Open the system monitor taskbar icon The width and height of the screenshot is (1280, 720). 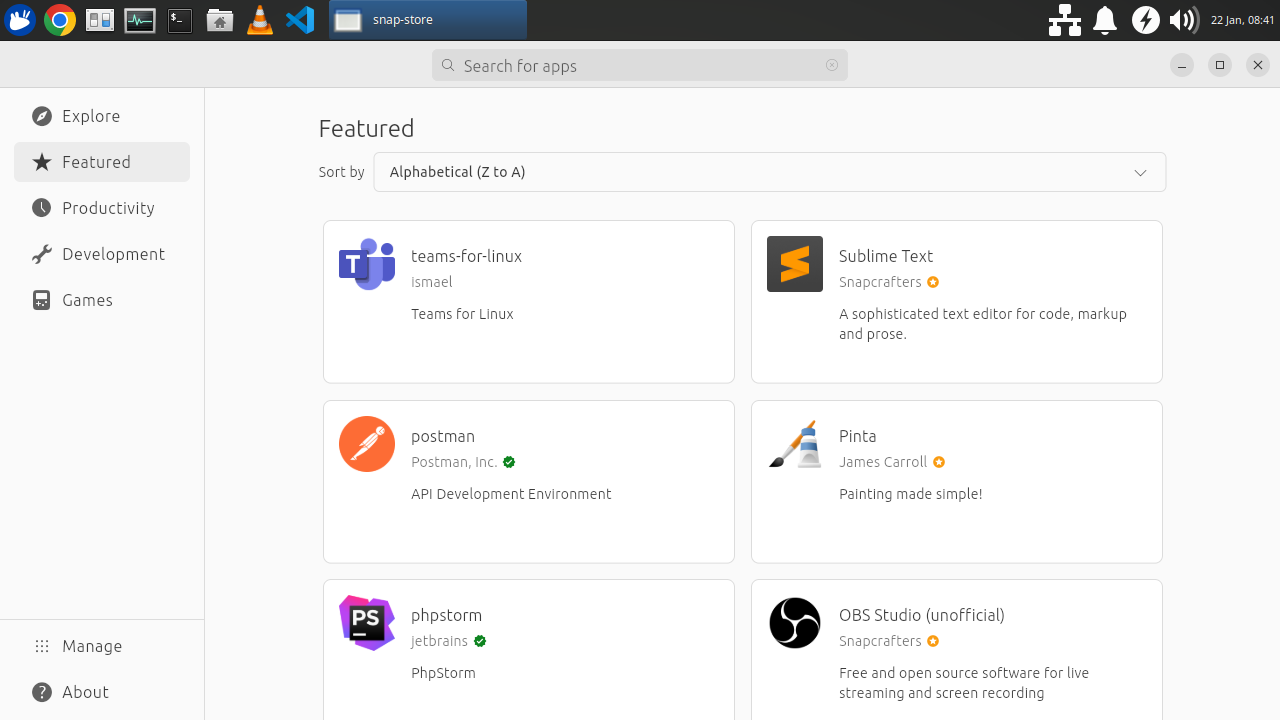click(x=140, y=20)
